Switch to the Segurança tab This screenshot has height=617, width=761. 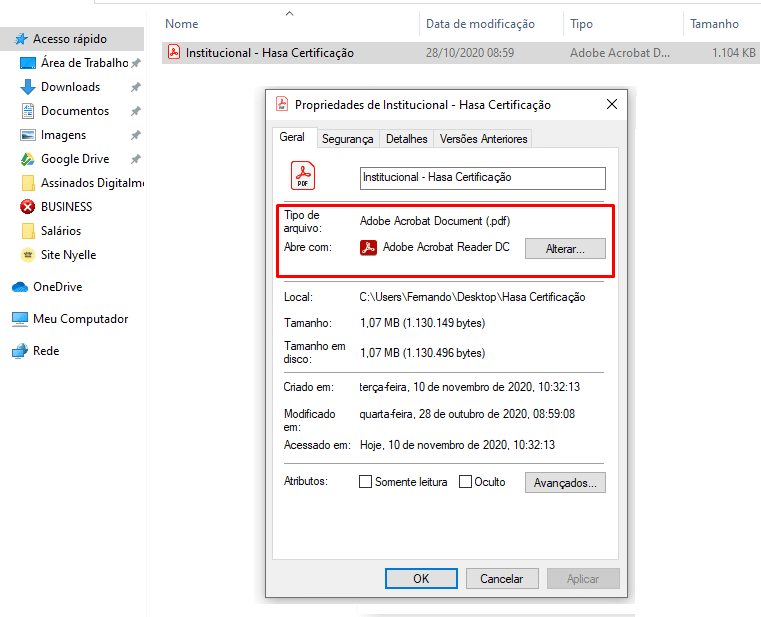(347, 139)
